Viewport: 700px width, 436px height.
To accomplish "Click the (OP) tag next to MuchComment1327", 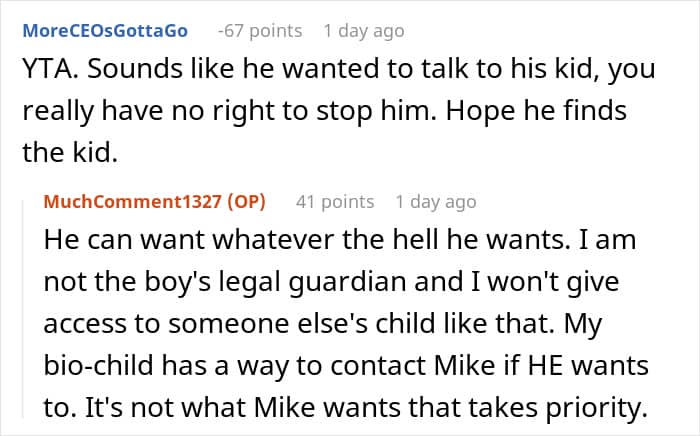I will pyautogui.click(x=246, y=202).
